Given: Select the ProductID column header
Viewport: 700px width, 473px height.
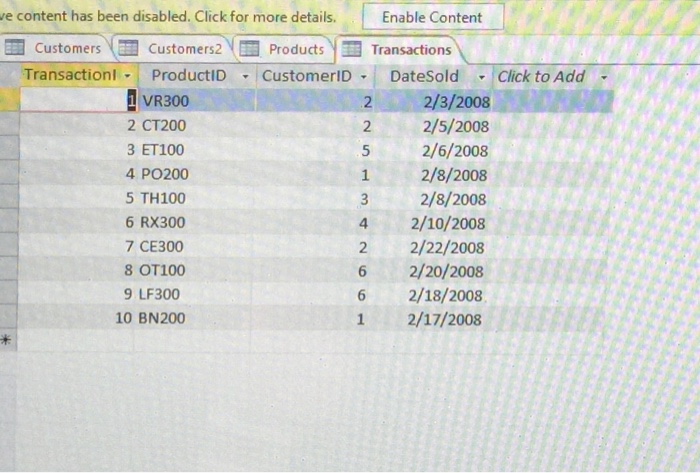Looking at the screenshot, I should point(197,76).
